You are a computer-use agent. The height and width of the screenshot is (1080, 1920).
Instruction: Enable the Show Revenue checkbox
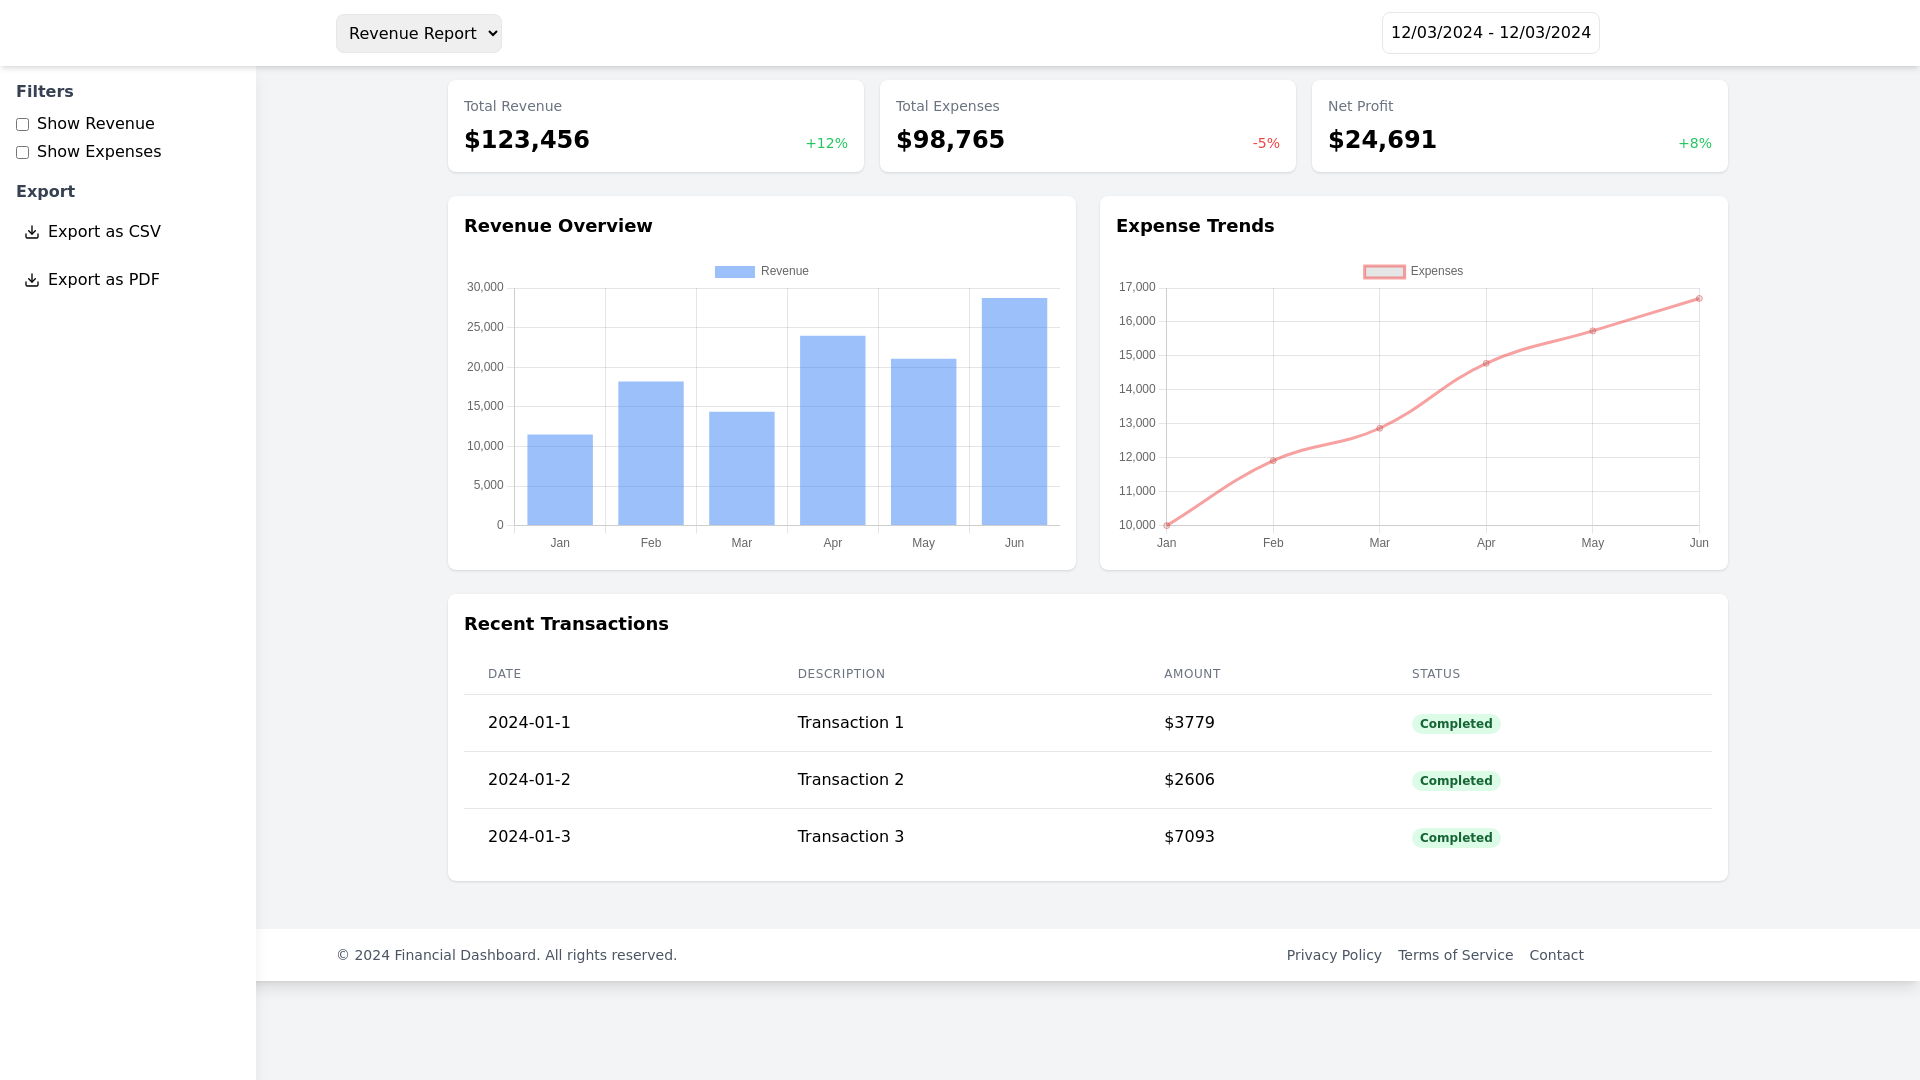22,125
